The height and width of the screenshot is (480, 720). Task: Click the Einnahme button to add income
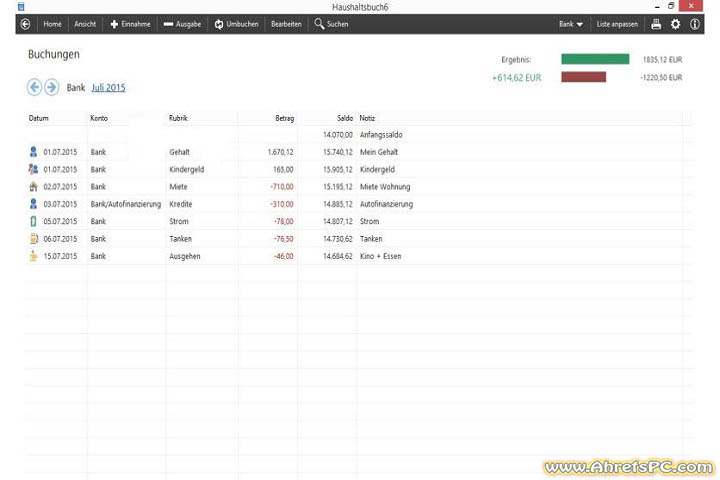click(x=130, y=24)
